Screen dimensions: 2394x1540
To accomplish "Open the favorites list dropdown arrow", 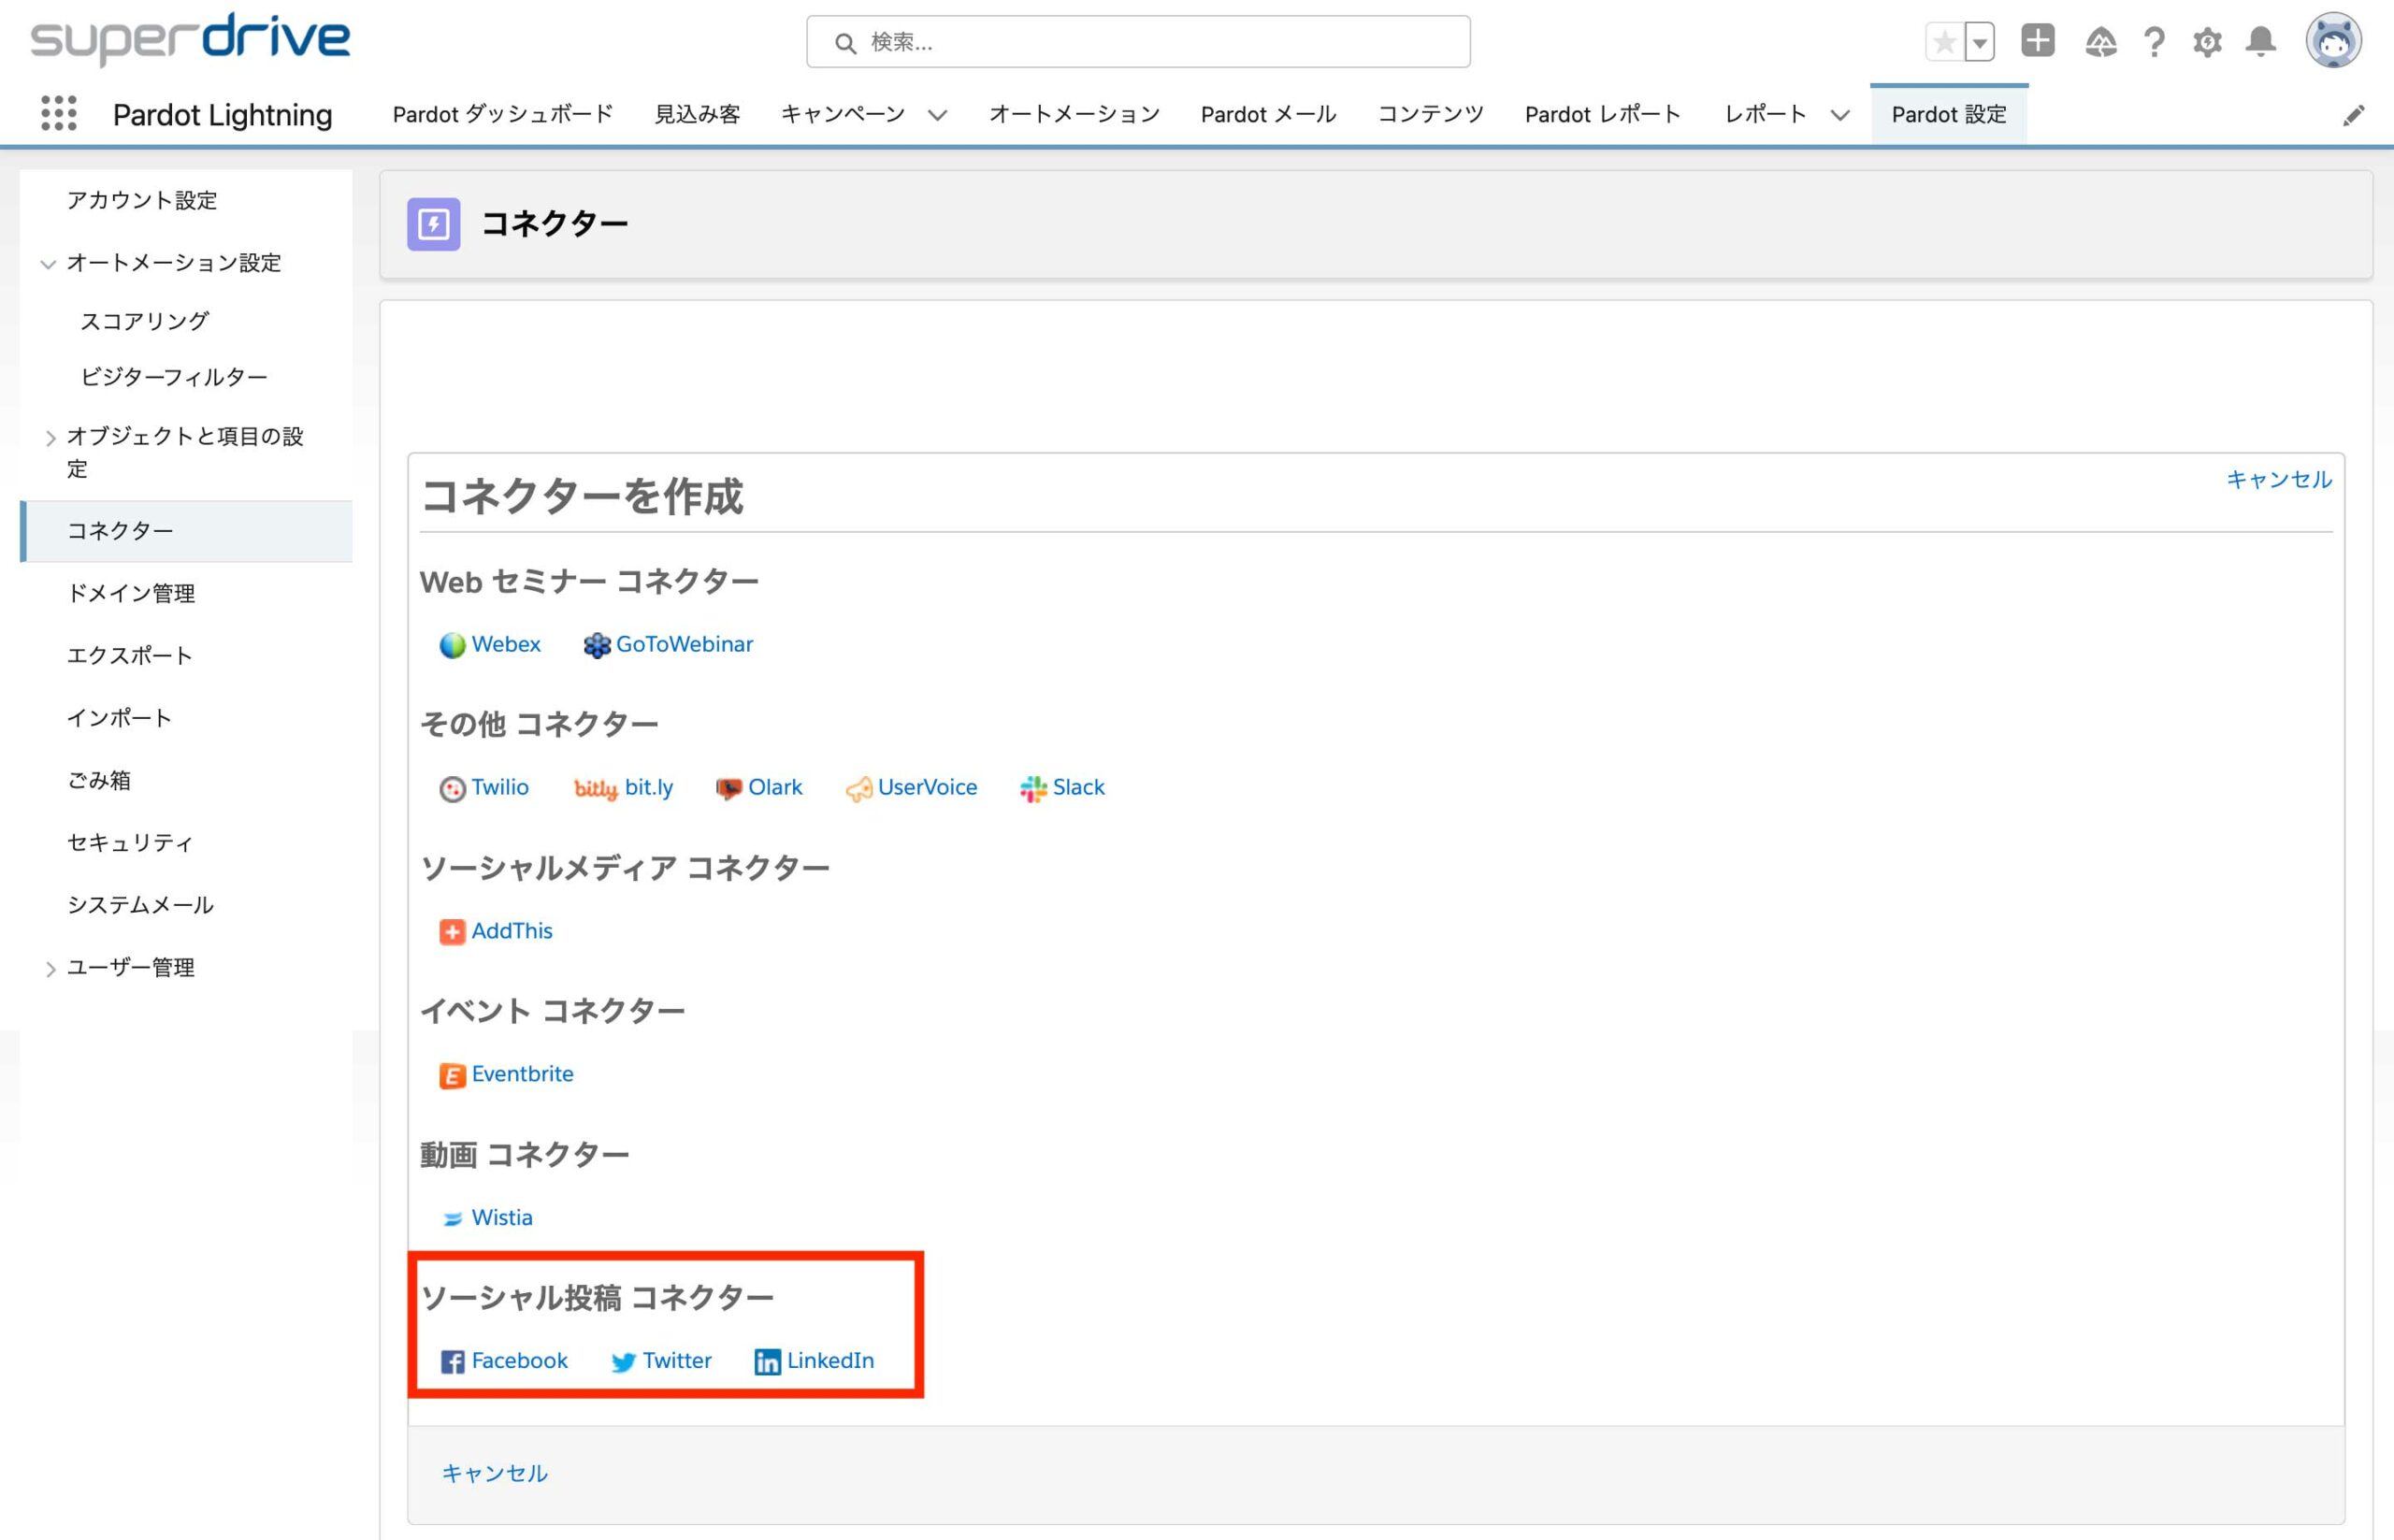I will (1979, 42).
